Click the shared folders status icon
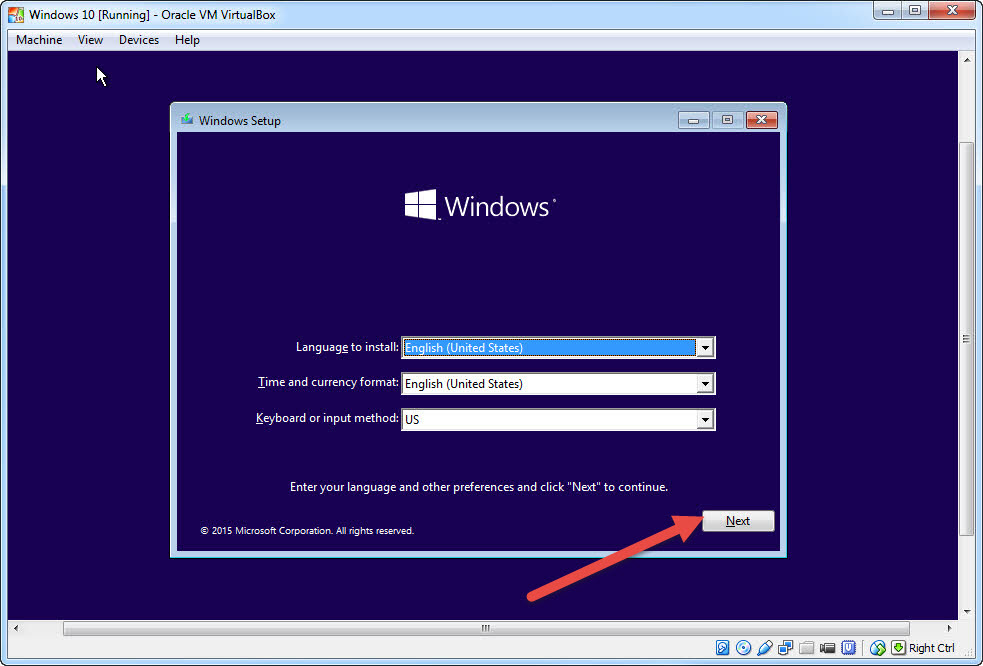983x666 pixels. click(807, 648)
